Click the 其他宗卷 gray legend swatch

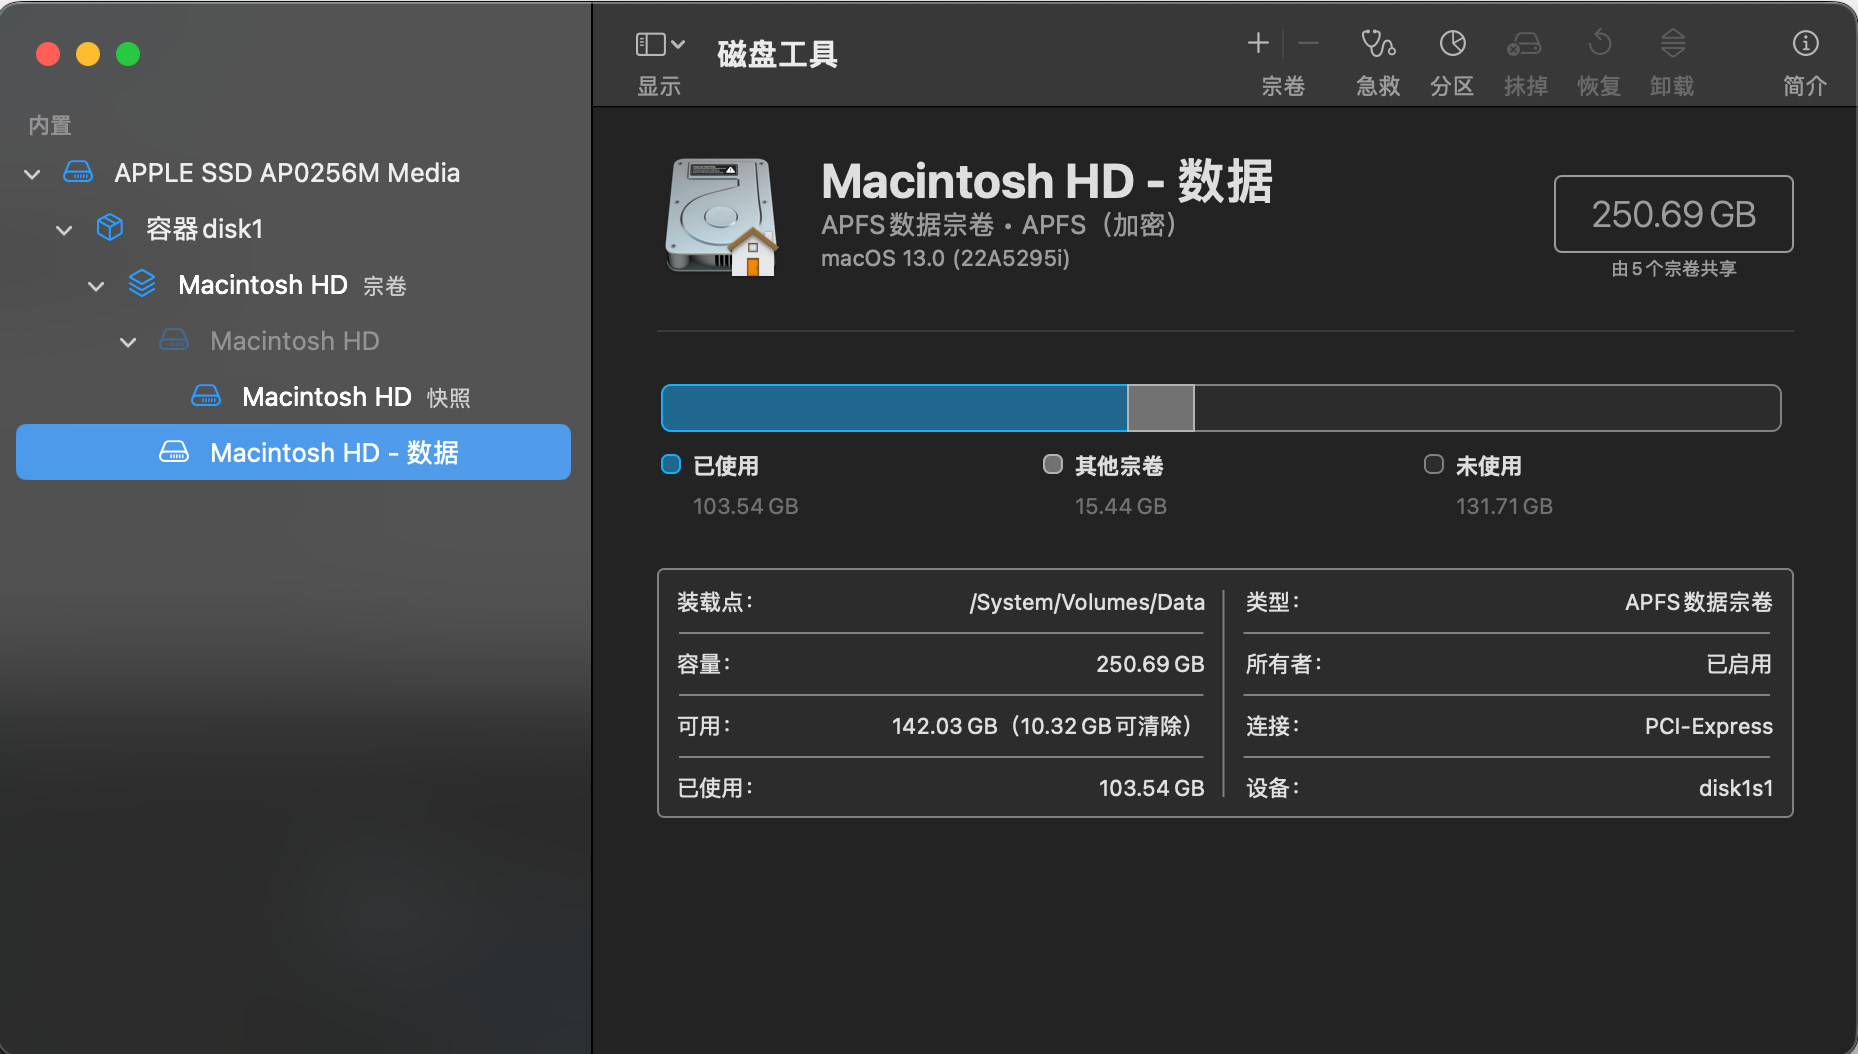tap(1052, 464)
